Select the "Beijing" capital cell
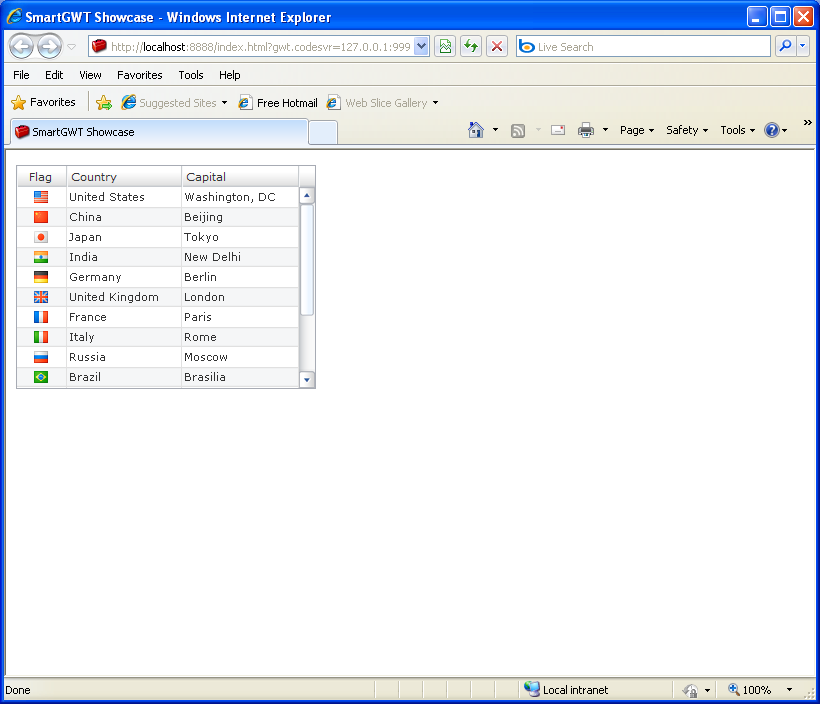 point(240,217)
